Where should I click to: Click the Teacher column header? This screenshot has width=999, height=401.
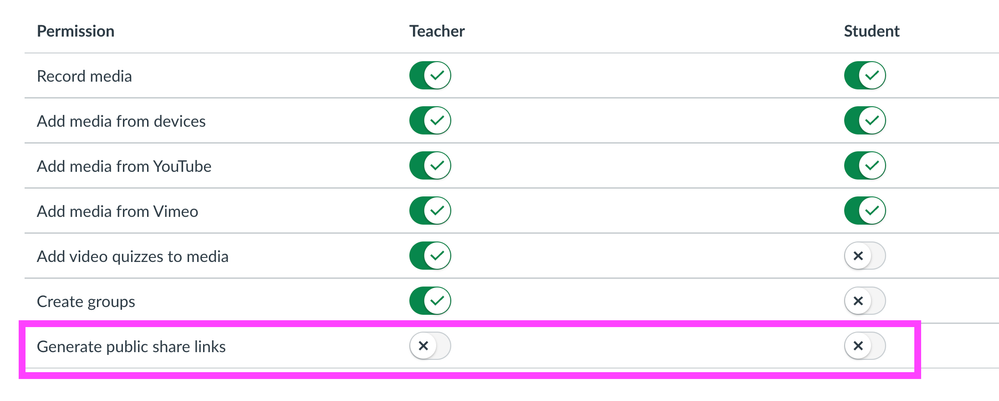click(x=437, y=31)
